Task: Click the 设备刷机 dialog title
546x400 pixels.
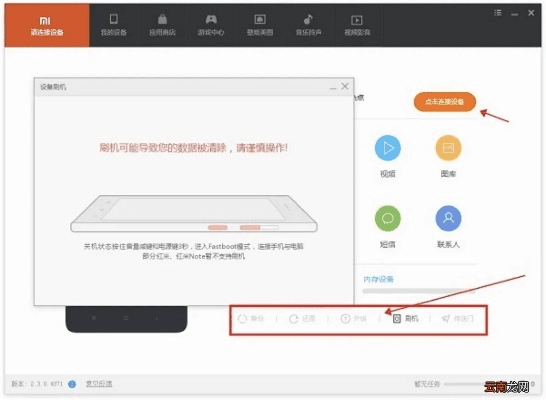Action: [53, 87]
